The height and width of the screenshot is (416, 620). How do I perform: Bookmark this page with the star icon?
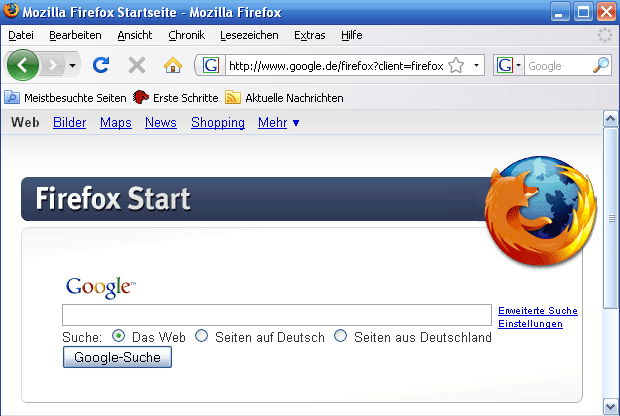pos(456,65)
